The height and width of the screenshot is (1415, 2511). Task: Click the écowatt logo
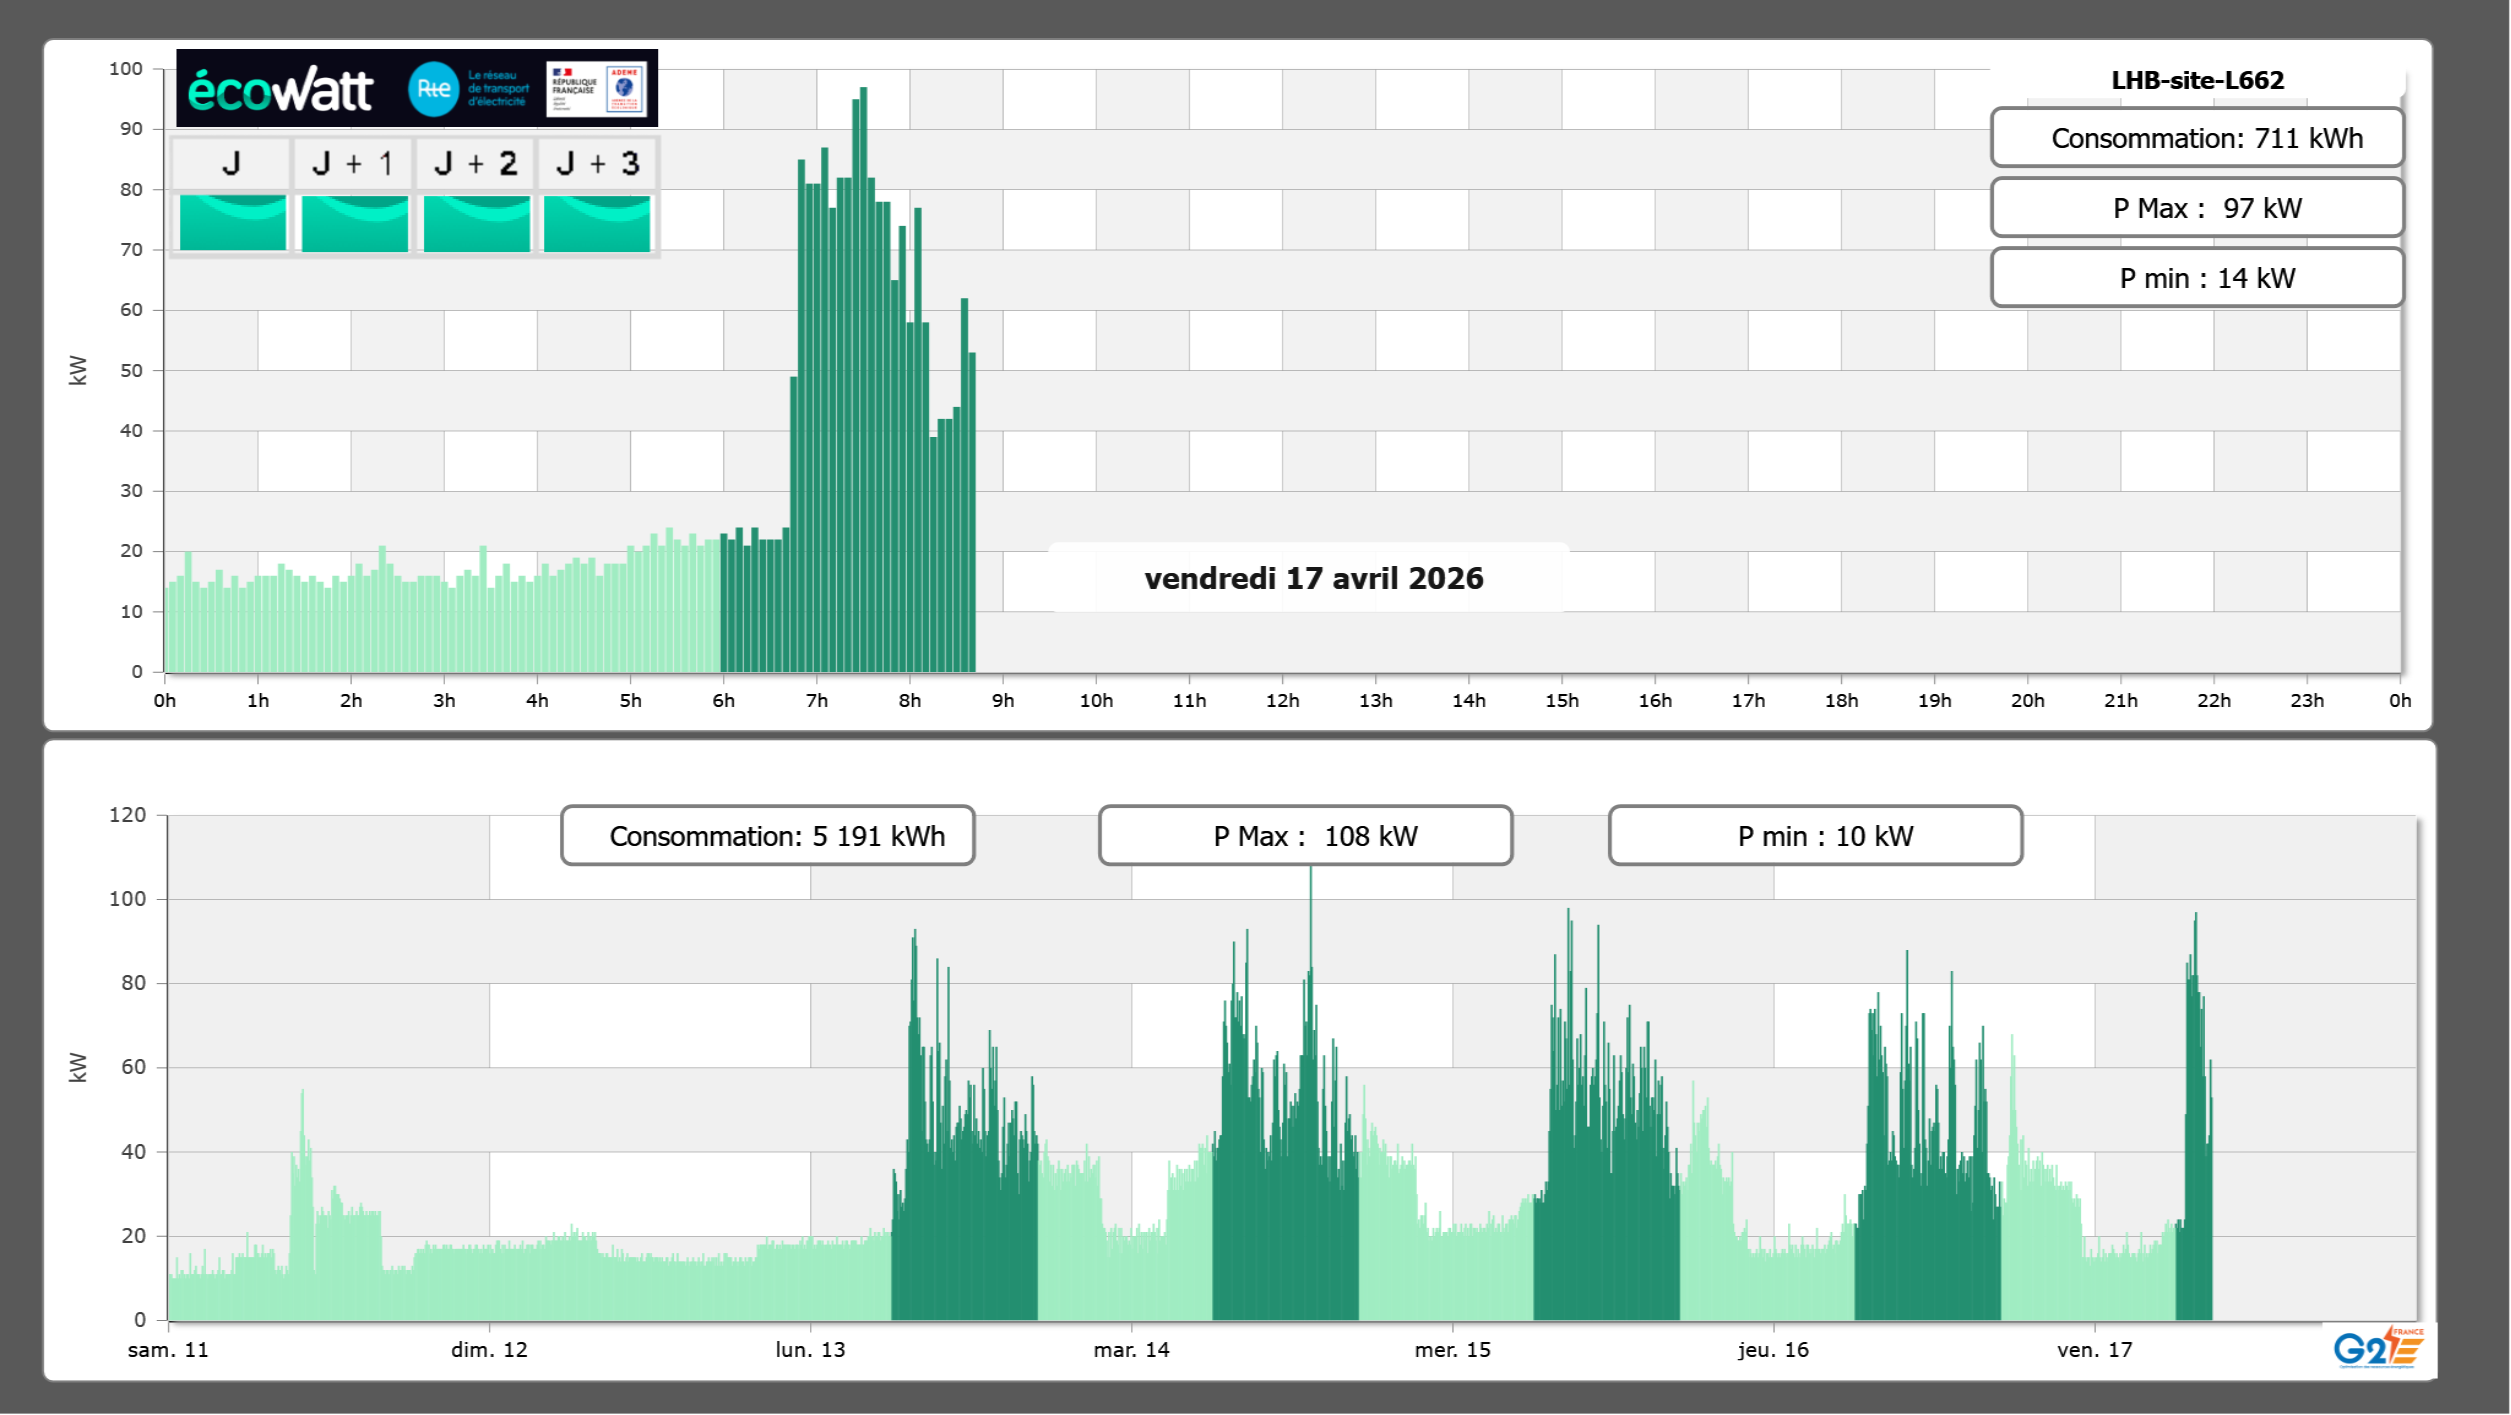pyautogui.click(x=280, y=90)
